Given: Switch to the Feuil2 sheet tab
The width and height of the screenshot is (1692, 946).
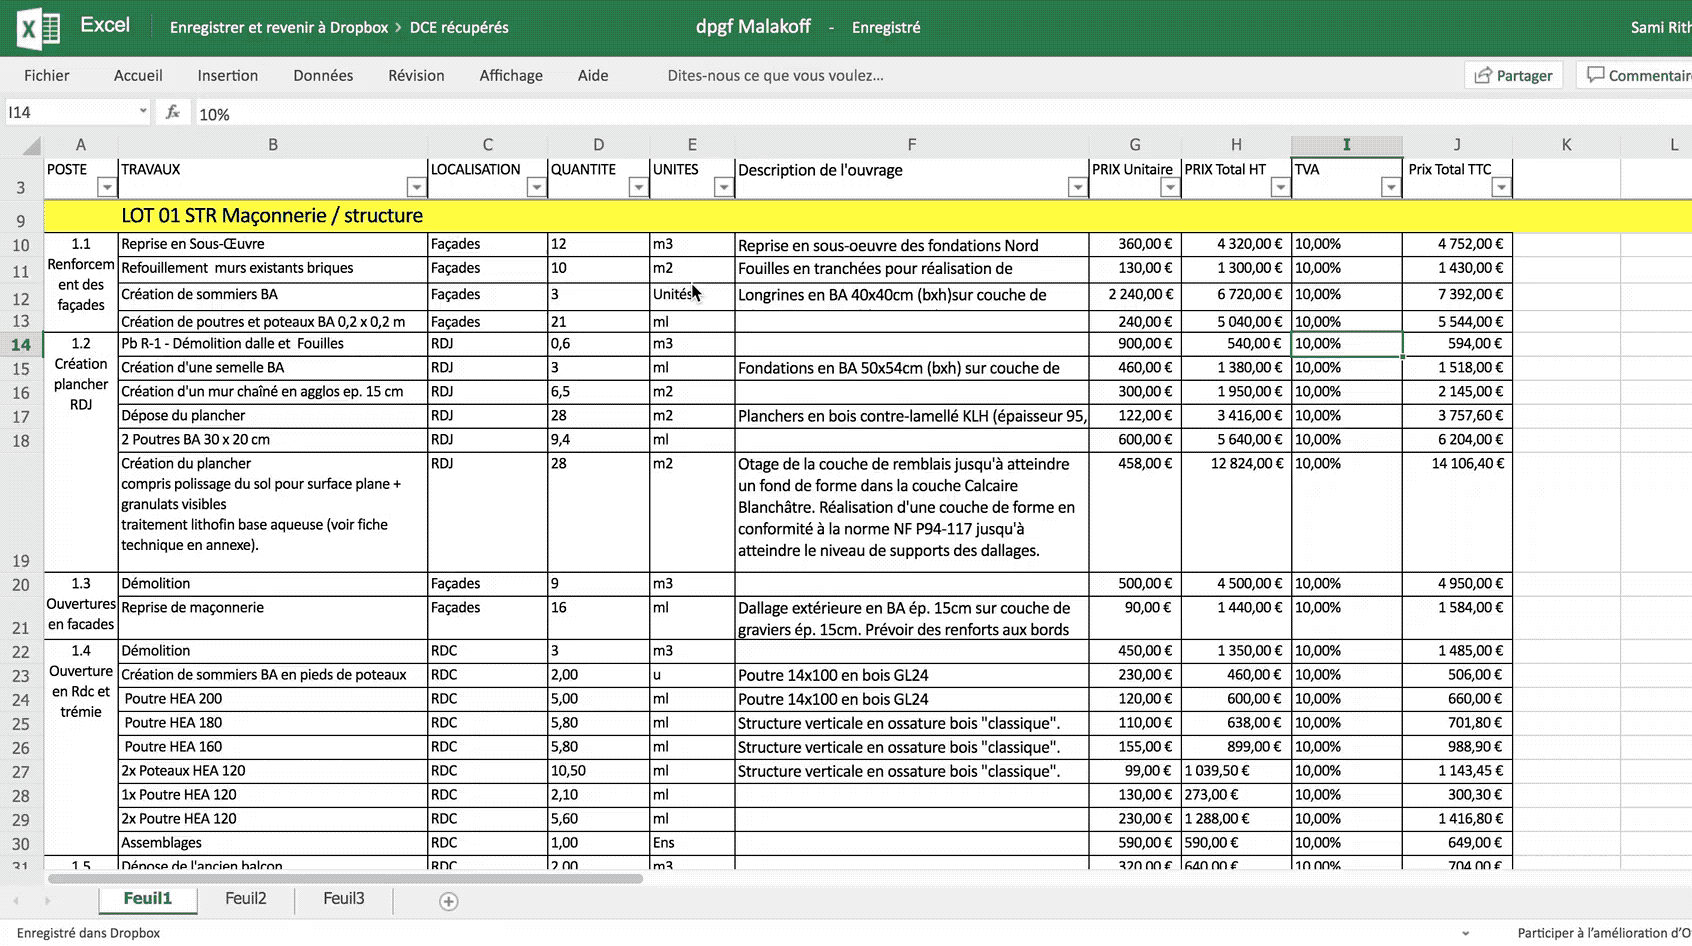Looking at the screenshot, I should click(246, 899).
